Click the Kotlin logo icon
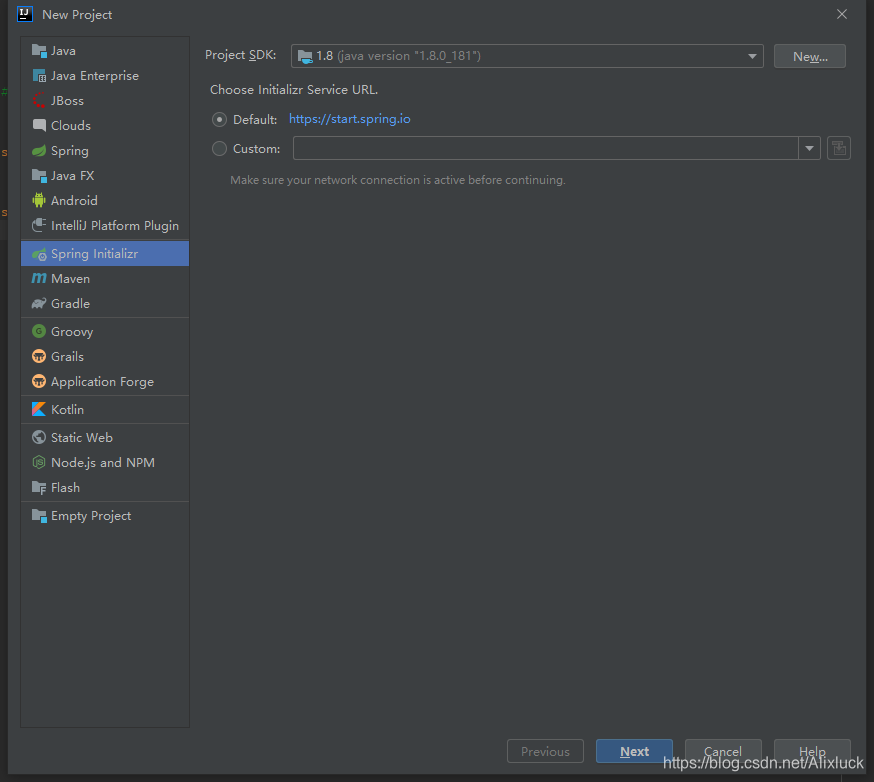 point(39,409)
